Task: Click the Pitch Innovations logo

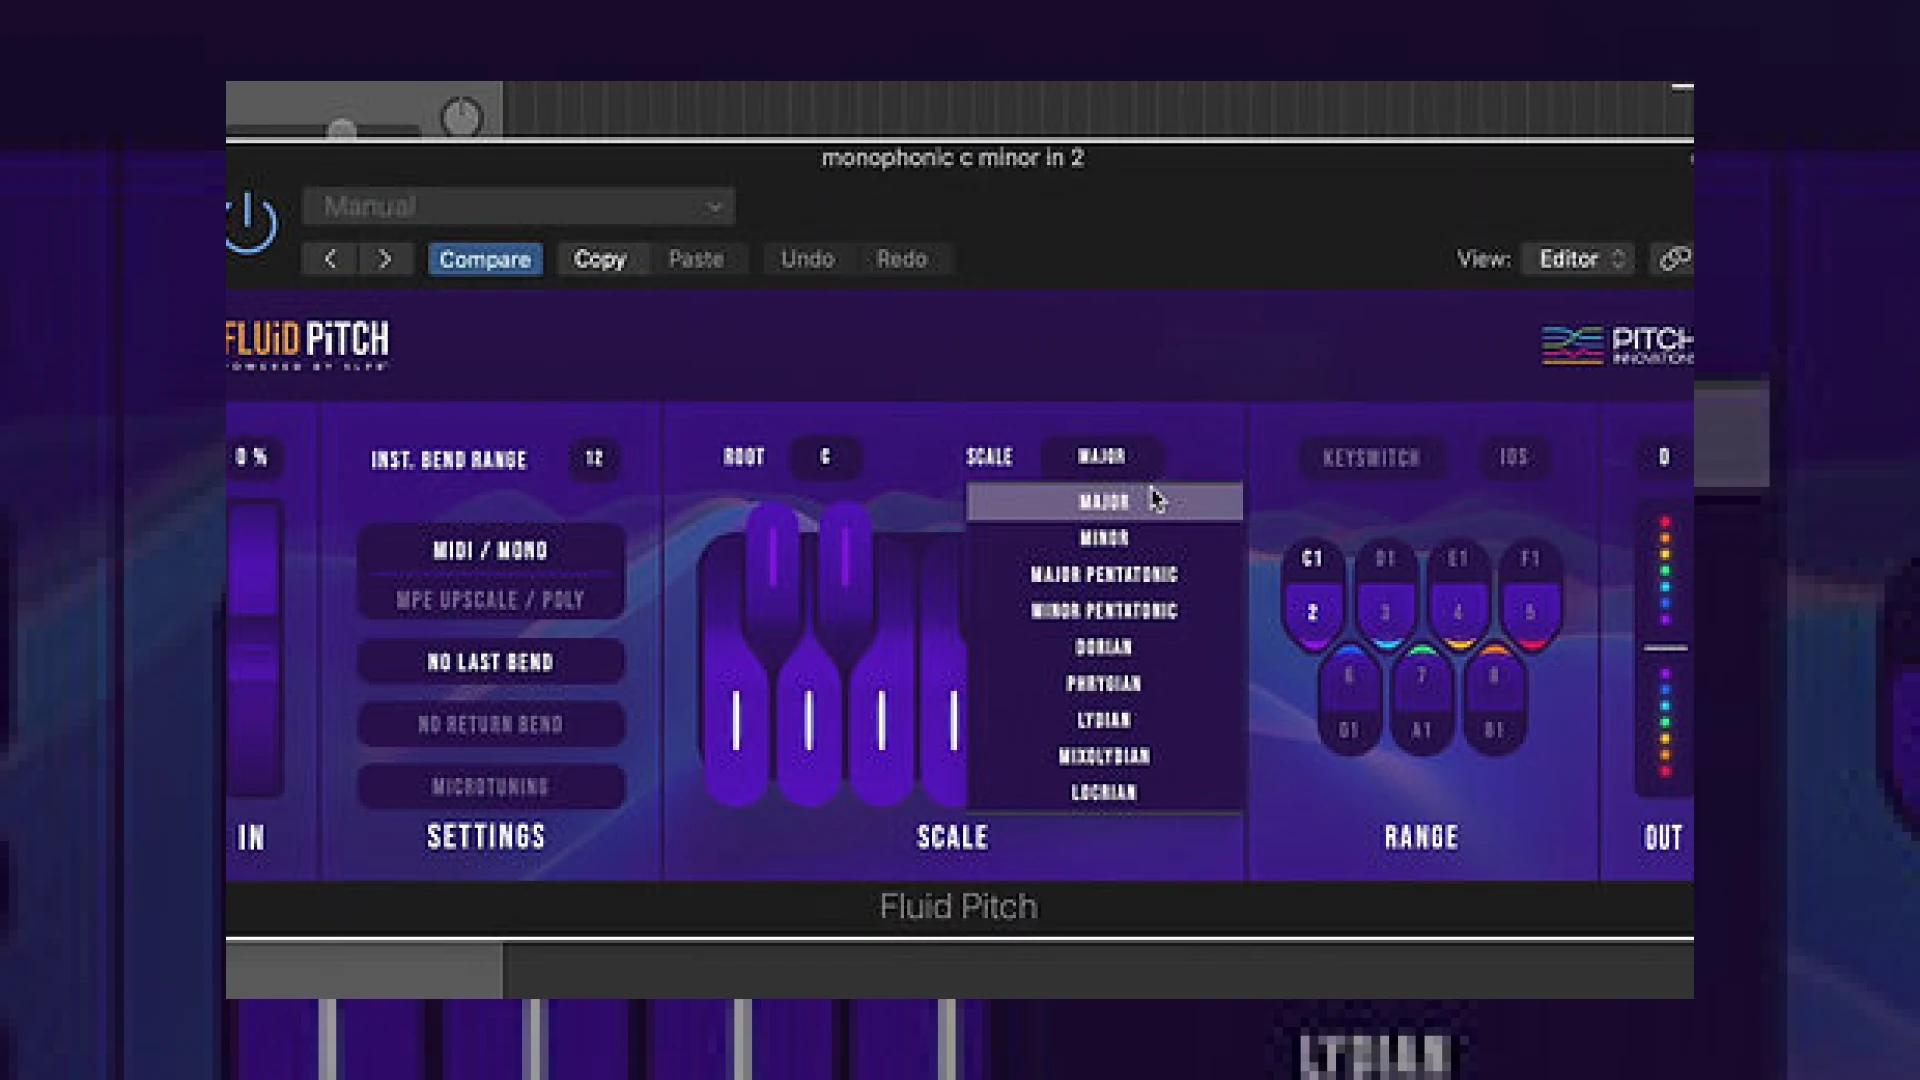Action: point(1617,345)
